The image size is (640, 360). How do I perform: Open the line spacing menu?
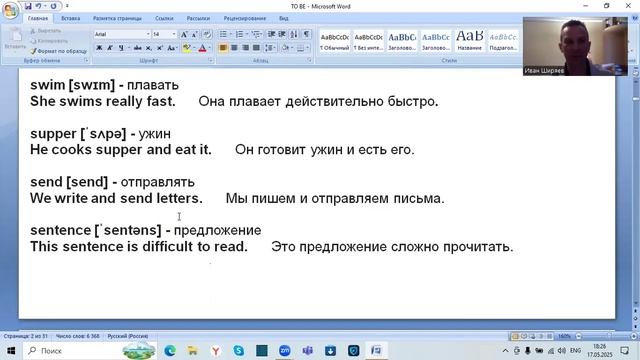[269, 48]
